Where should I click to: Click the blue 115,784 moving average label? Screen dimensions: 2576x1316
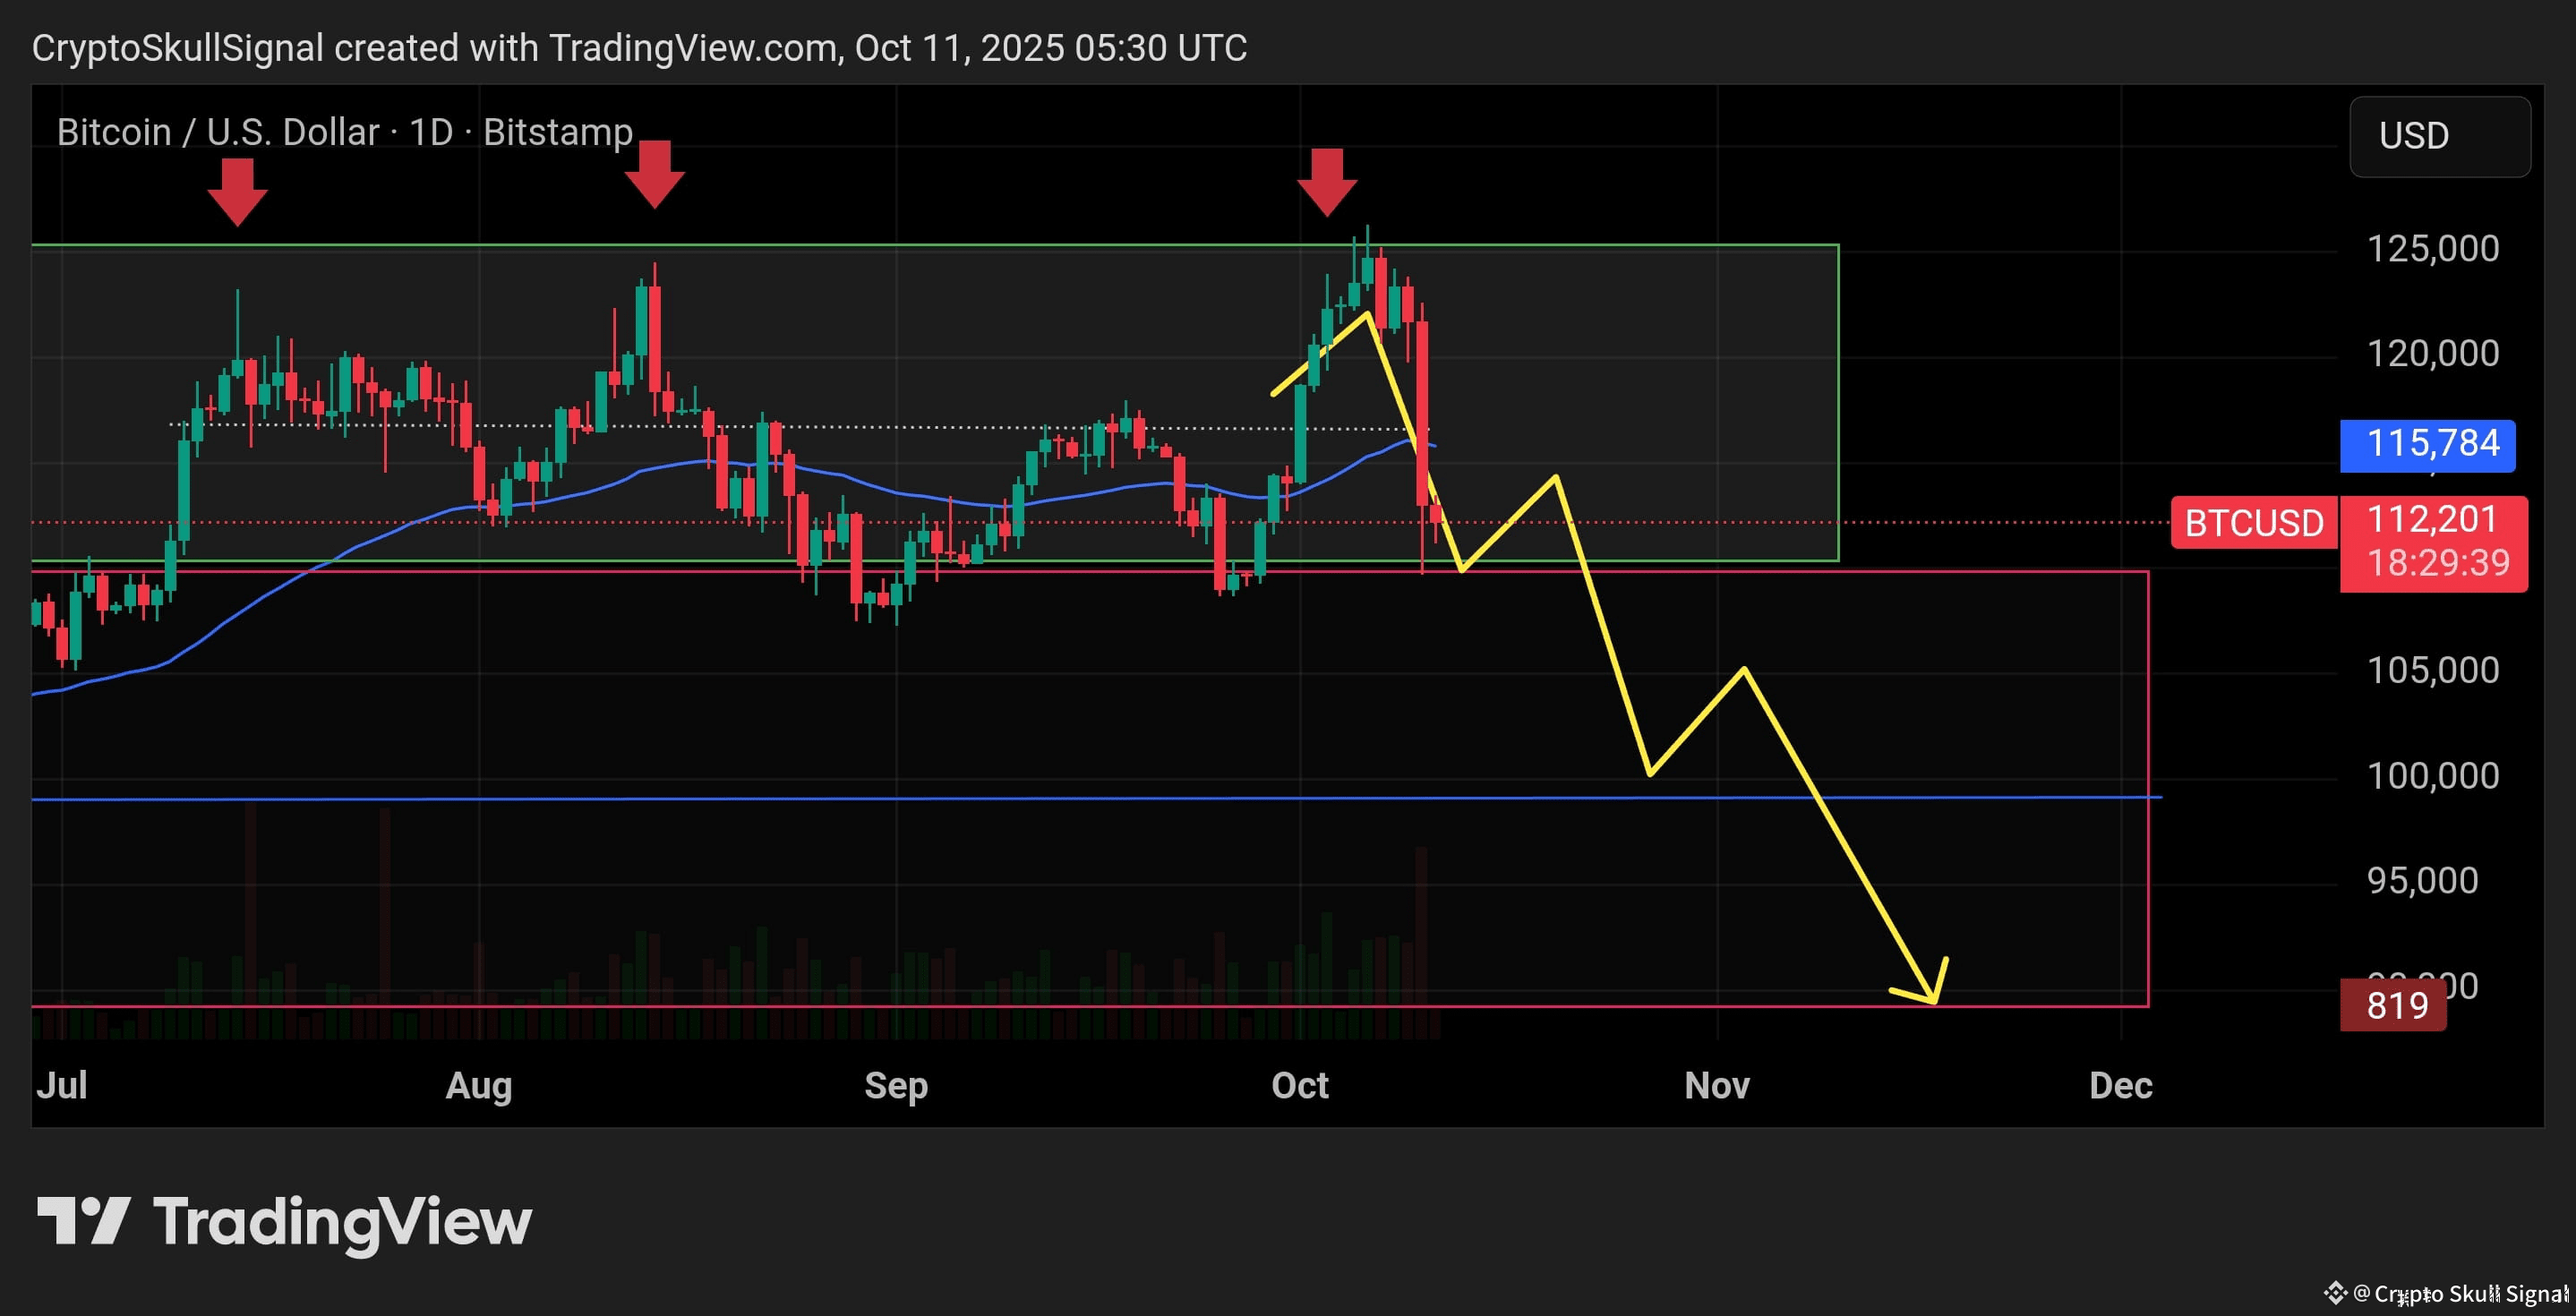(2428, 444)
